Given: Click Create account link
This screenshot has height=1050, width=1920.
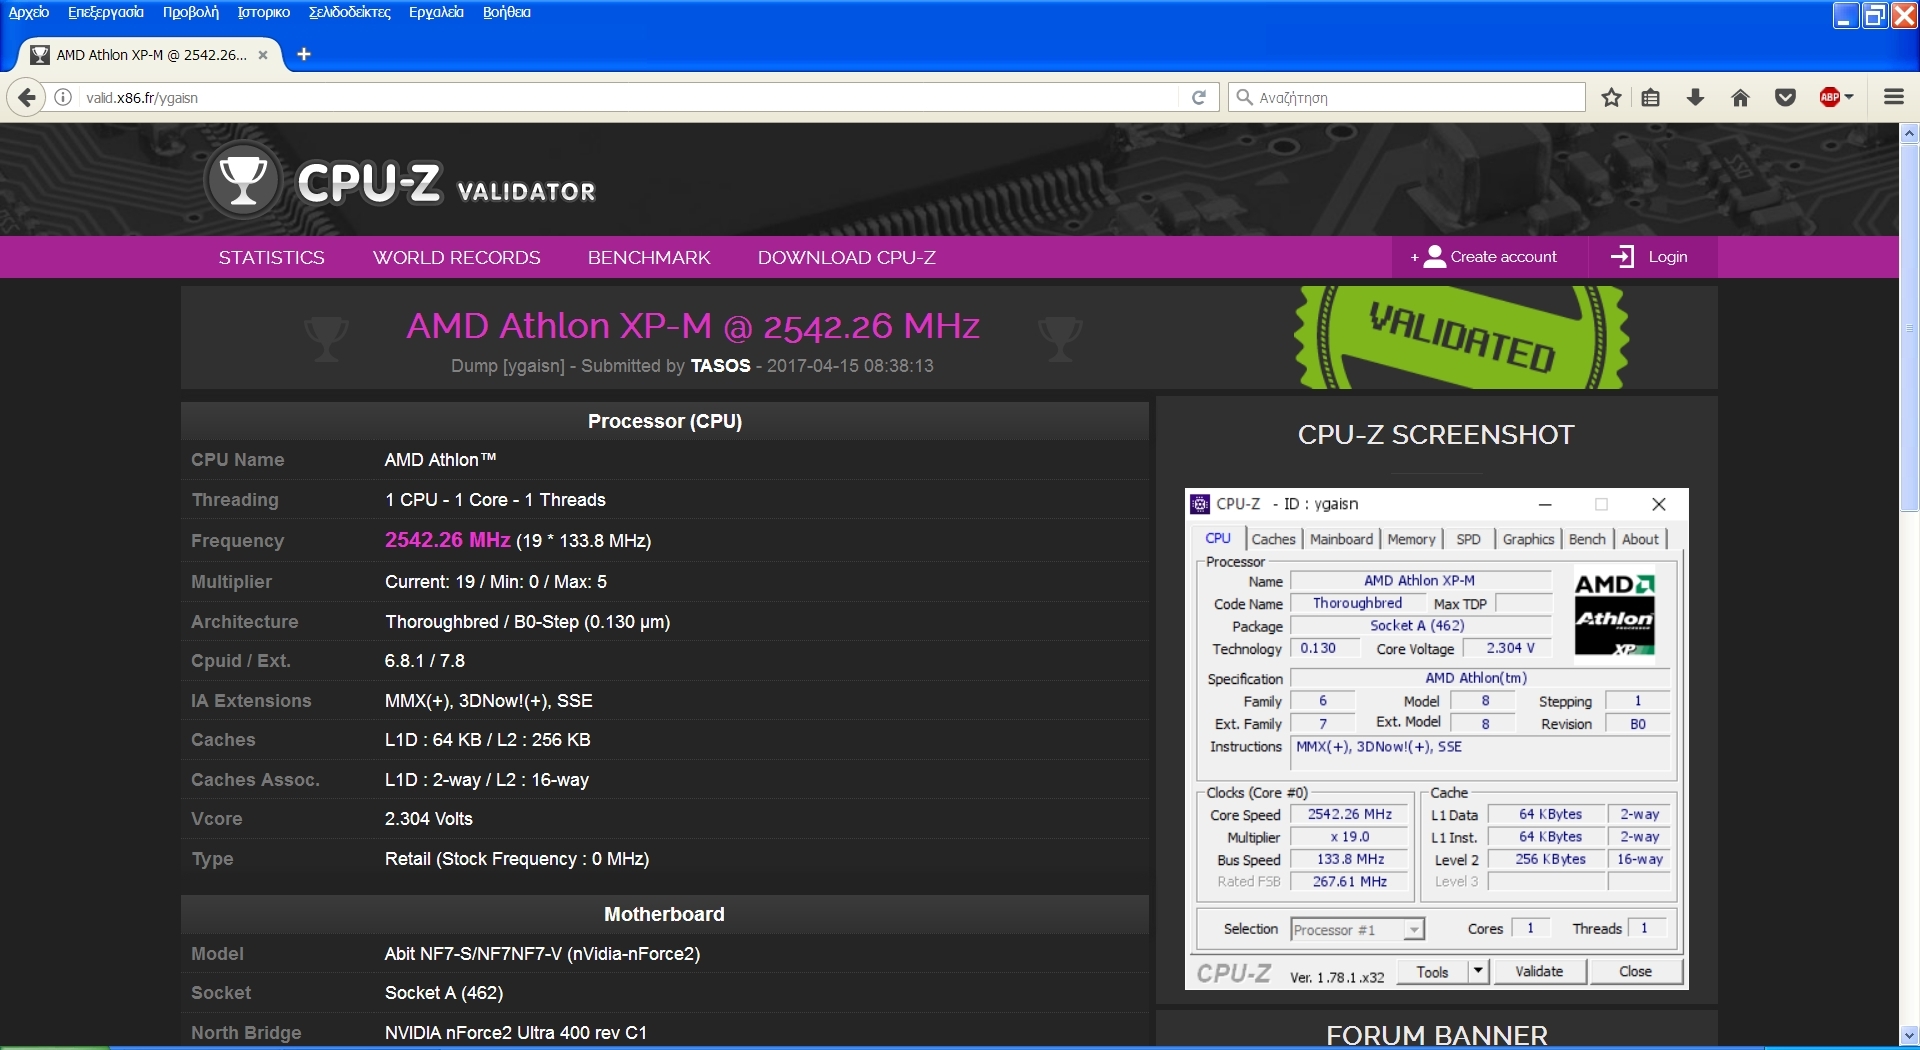Looking at the screenshot, I should pos(1503,257).
